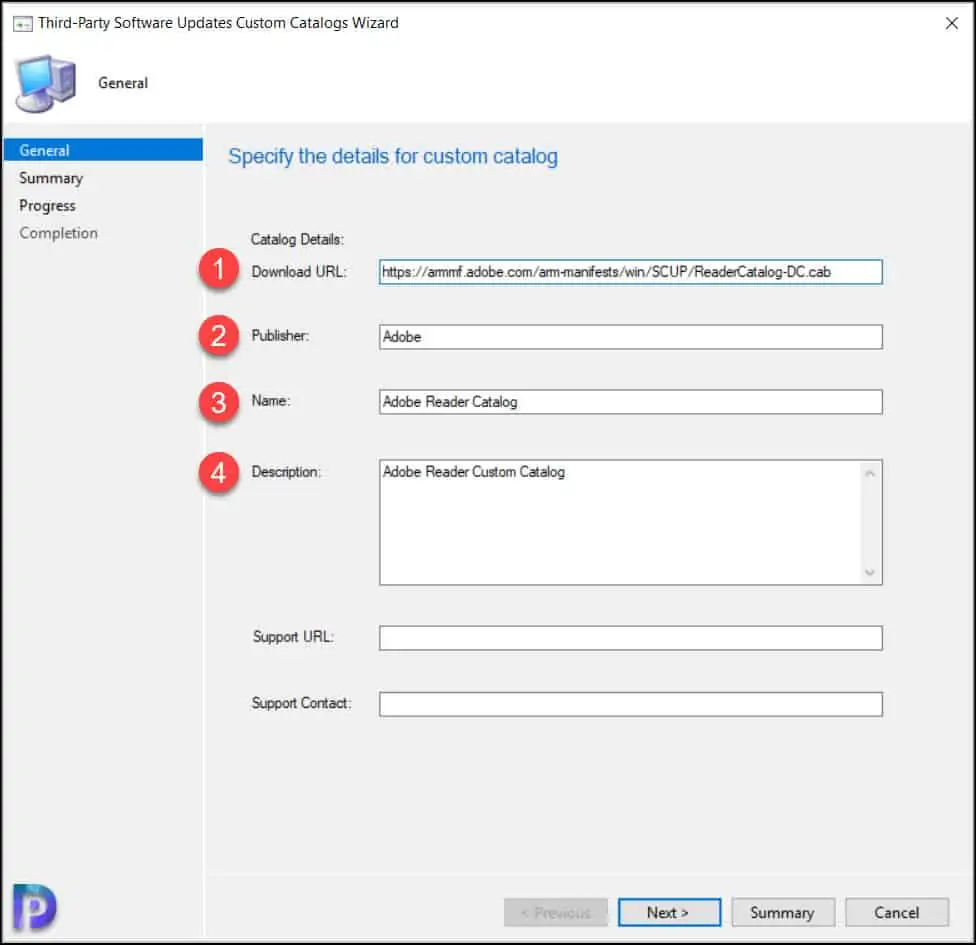Viewport: 976px width, 945px height.
Task: Click the Publisher field containing Adobe
Action: [630, 337]
